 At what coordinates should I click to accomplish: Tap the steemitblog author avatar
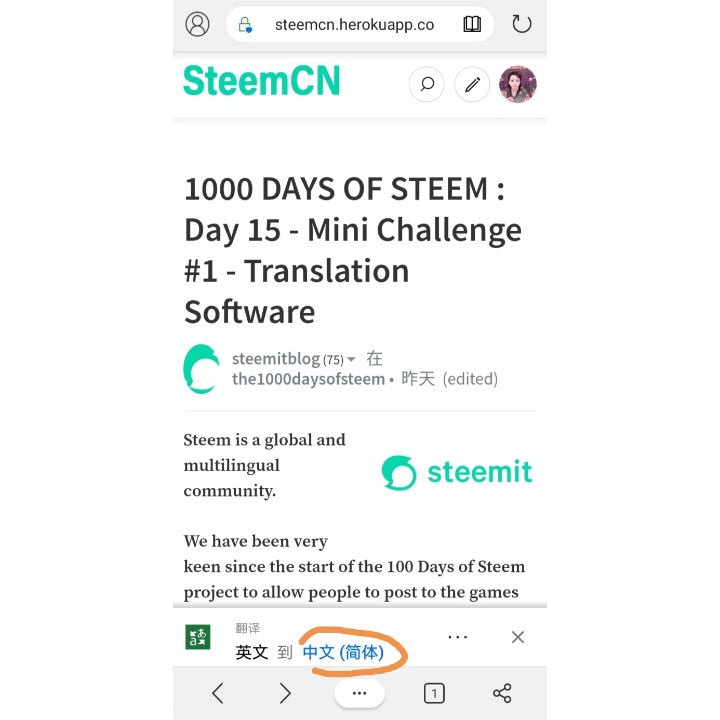tap(201, 369)
